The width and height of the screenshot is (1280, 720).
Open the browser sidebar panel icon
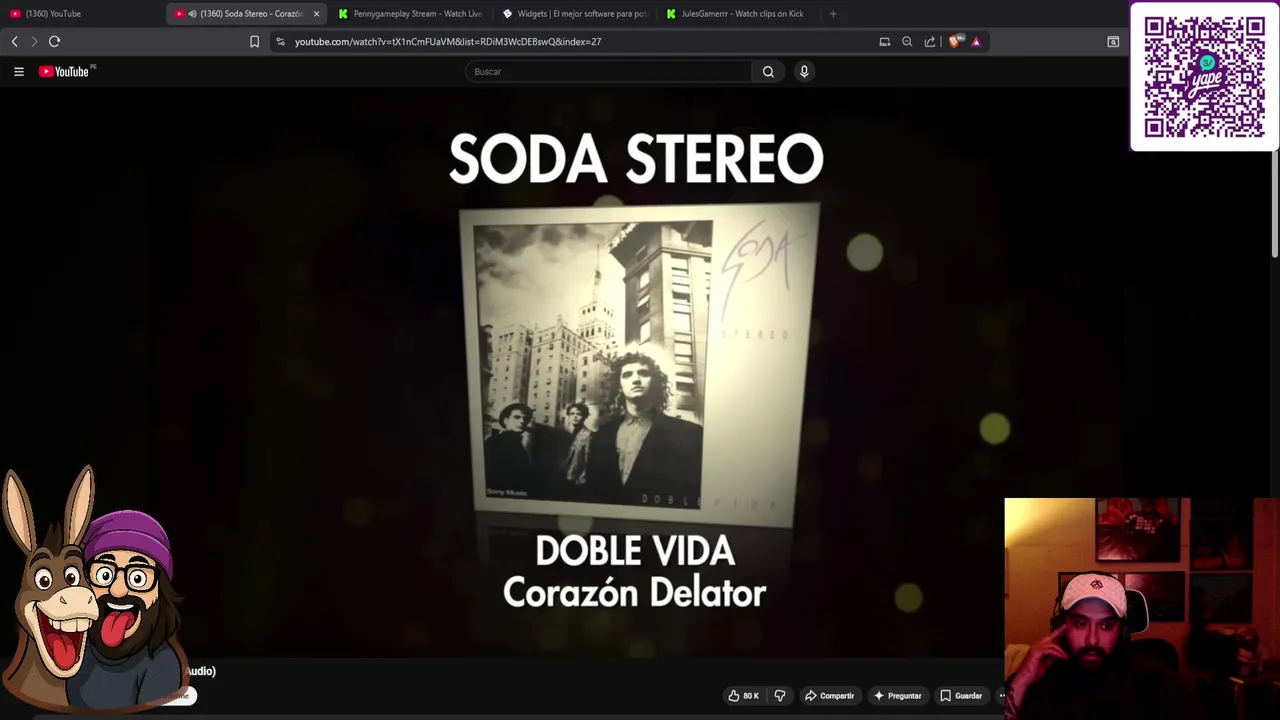[x=1113, y=41]
